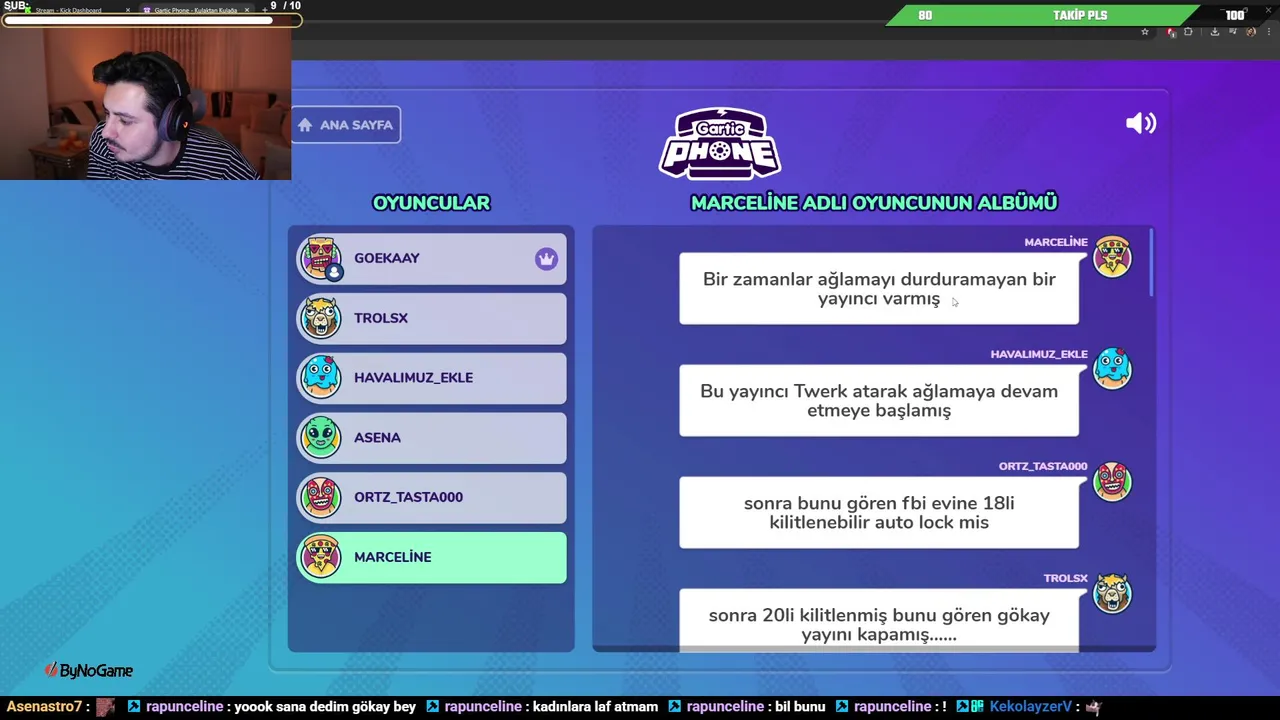This screenshot has width=1280, height=720.
Task: Click the OYUNCULAR heading
Action: coord(431,203)
